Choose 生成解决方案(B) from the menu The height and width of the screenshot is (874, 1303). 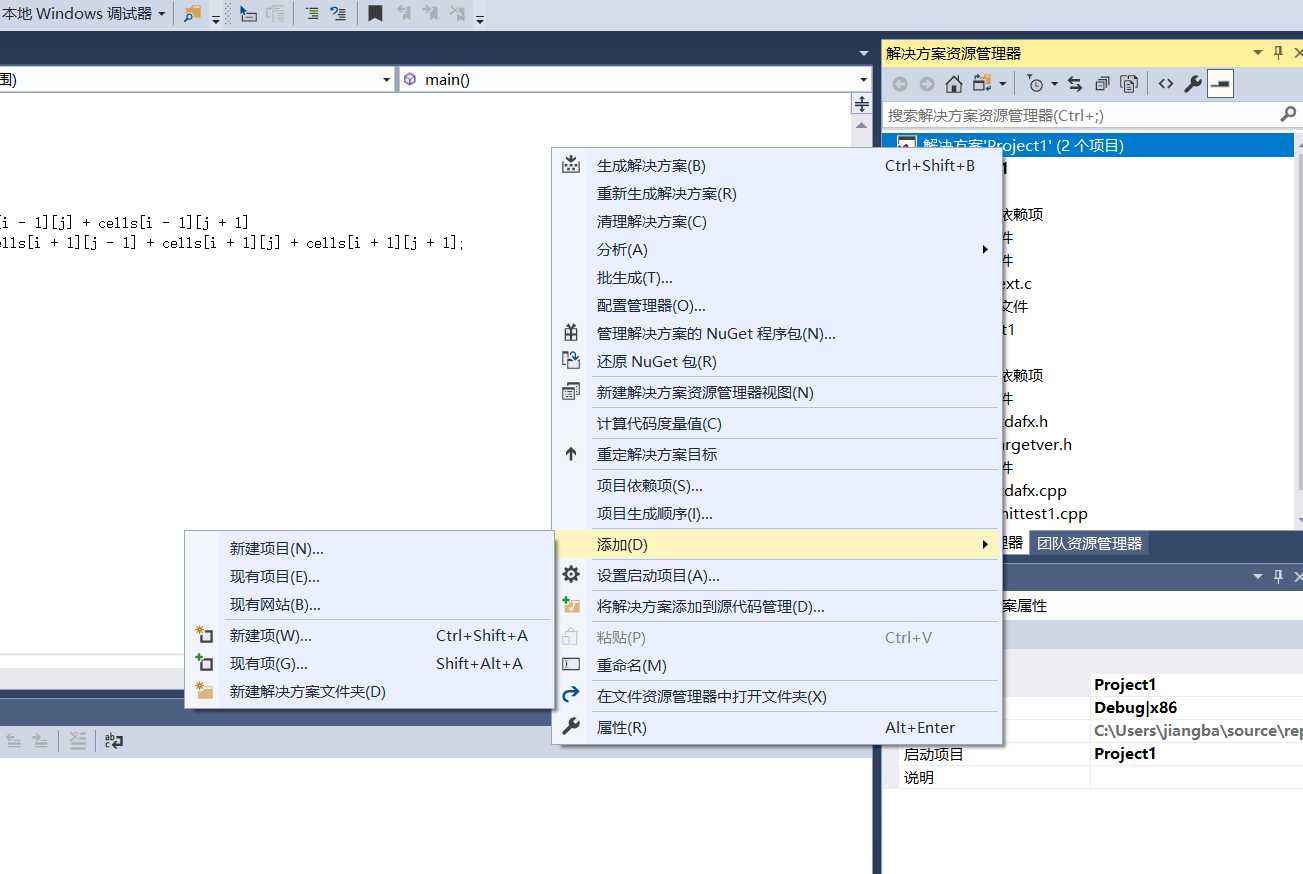778,166
